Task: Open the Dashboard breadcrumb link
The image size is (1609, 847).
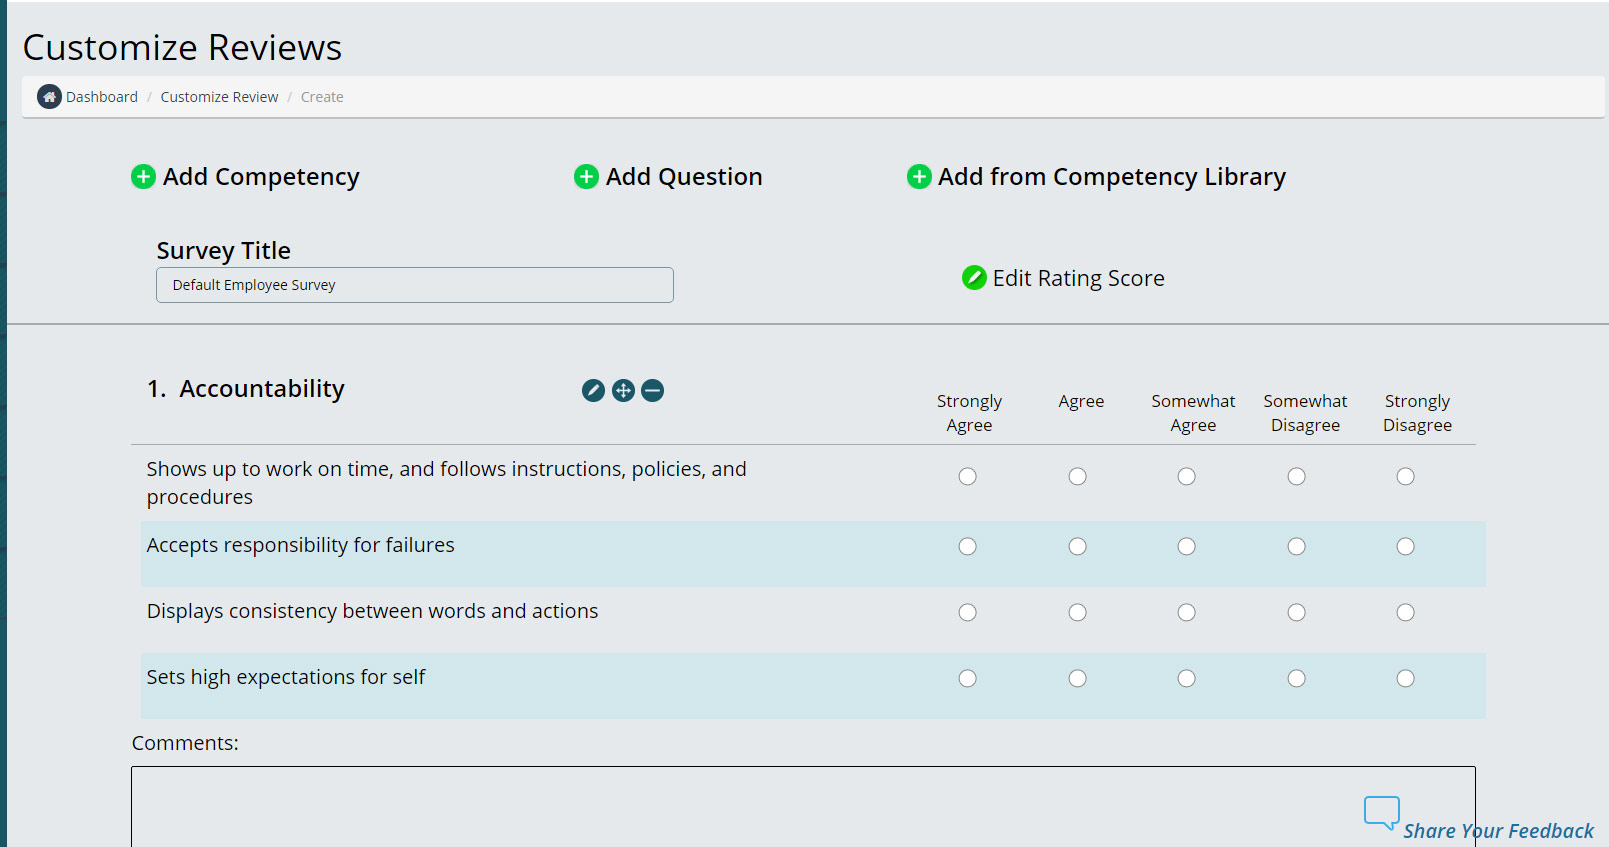Action: pos(102,97)
